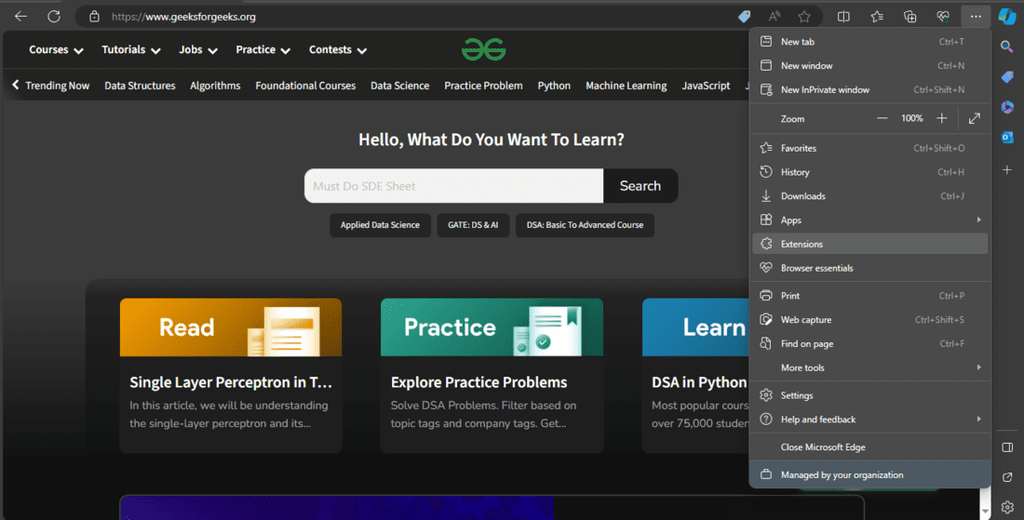The image size is (1024, 520).
Task: Open the More tools submenu
Action: (871, 368)
